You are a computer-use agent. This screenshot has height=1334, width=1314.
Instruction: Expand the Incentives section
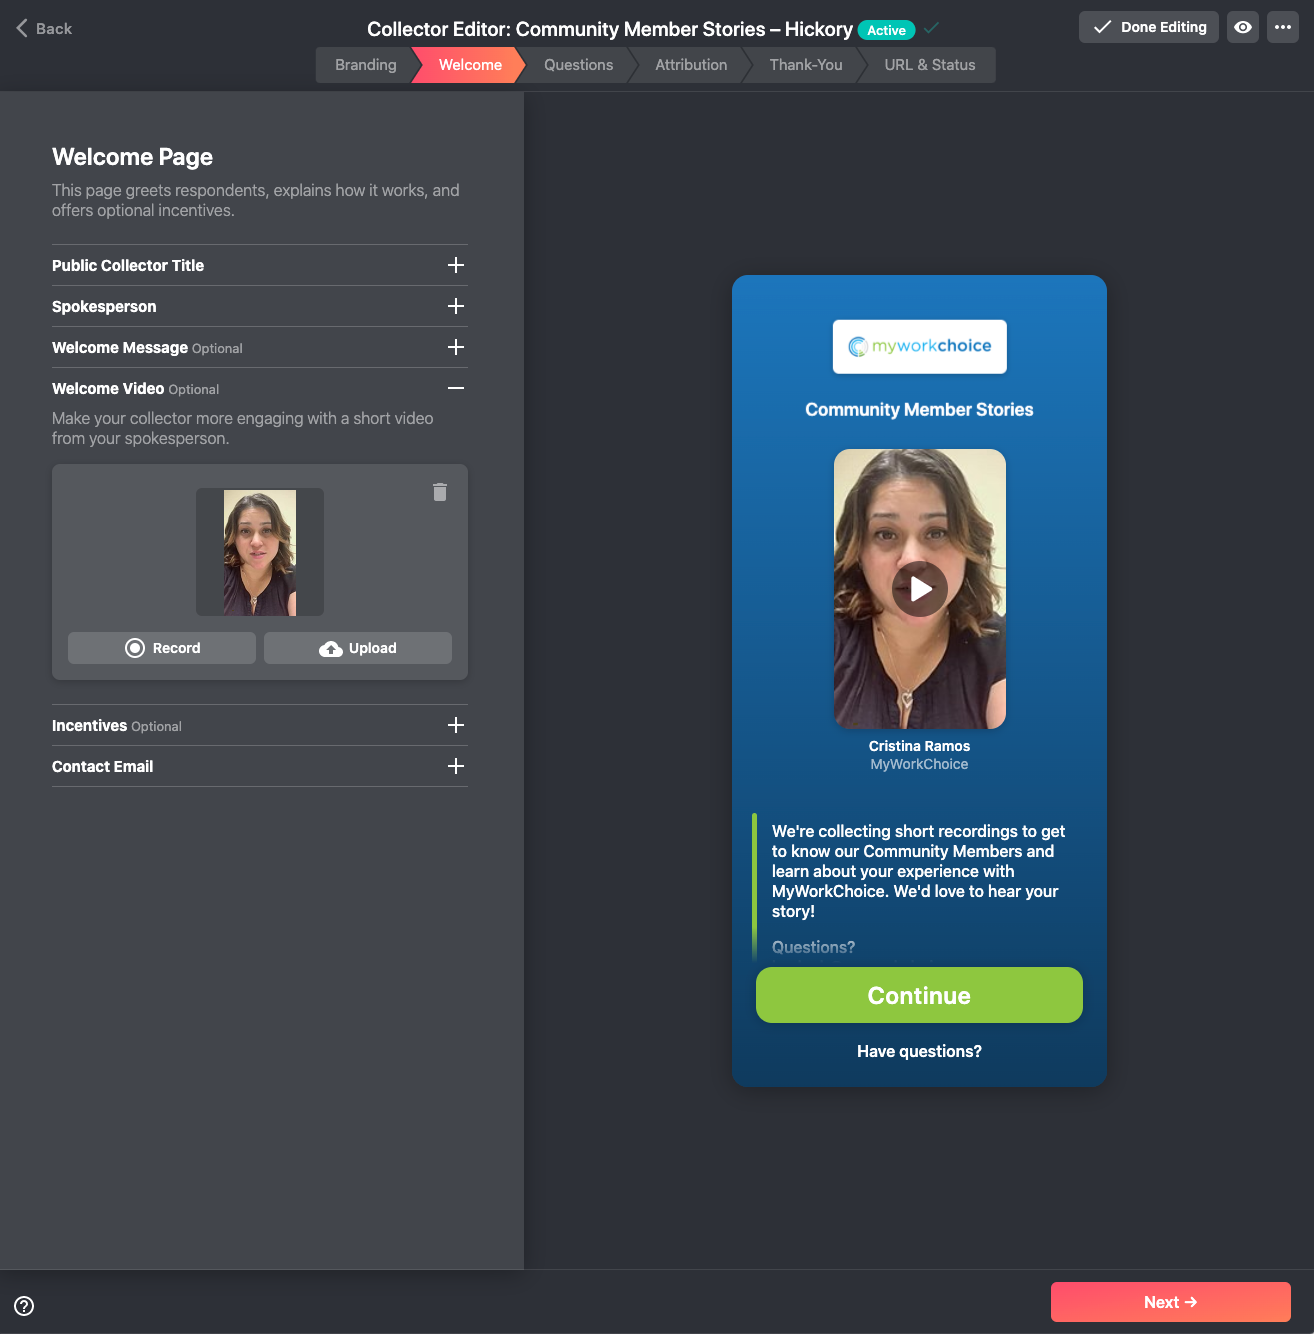point(456,725)
